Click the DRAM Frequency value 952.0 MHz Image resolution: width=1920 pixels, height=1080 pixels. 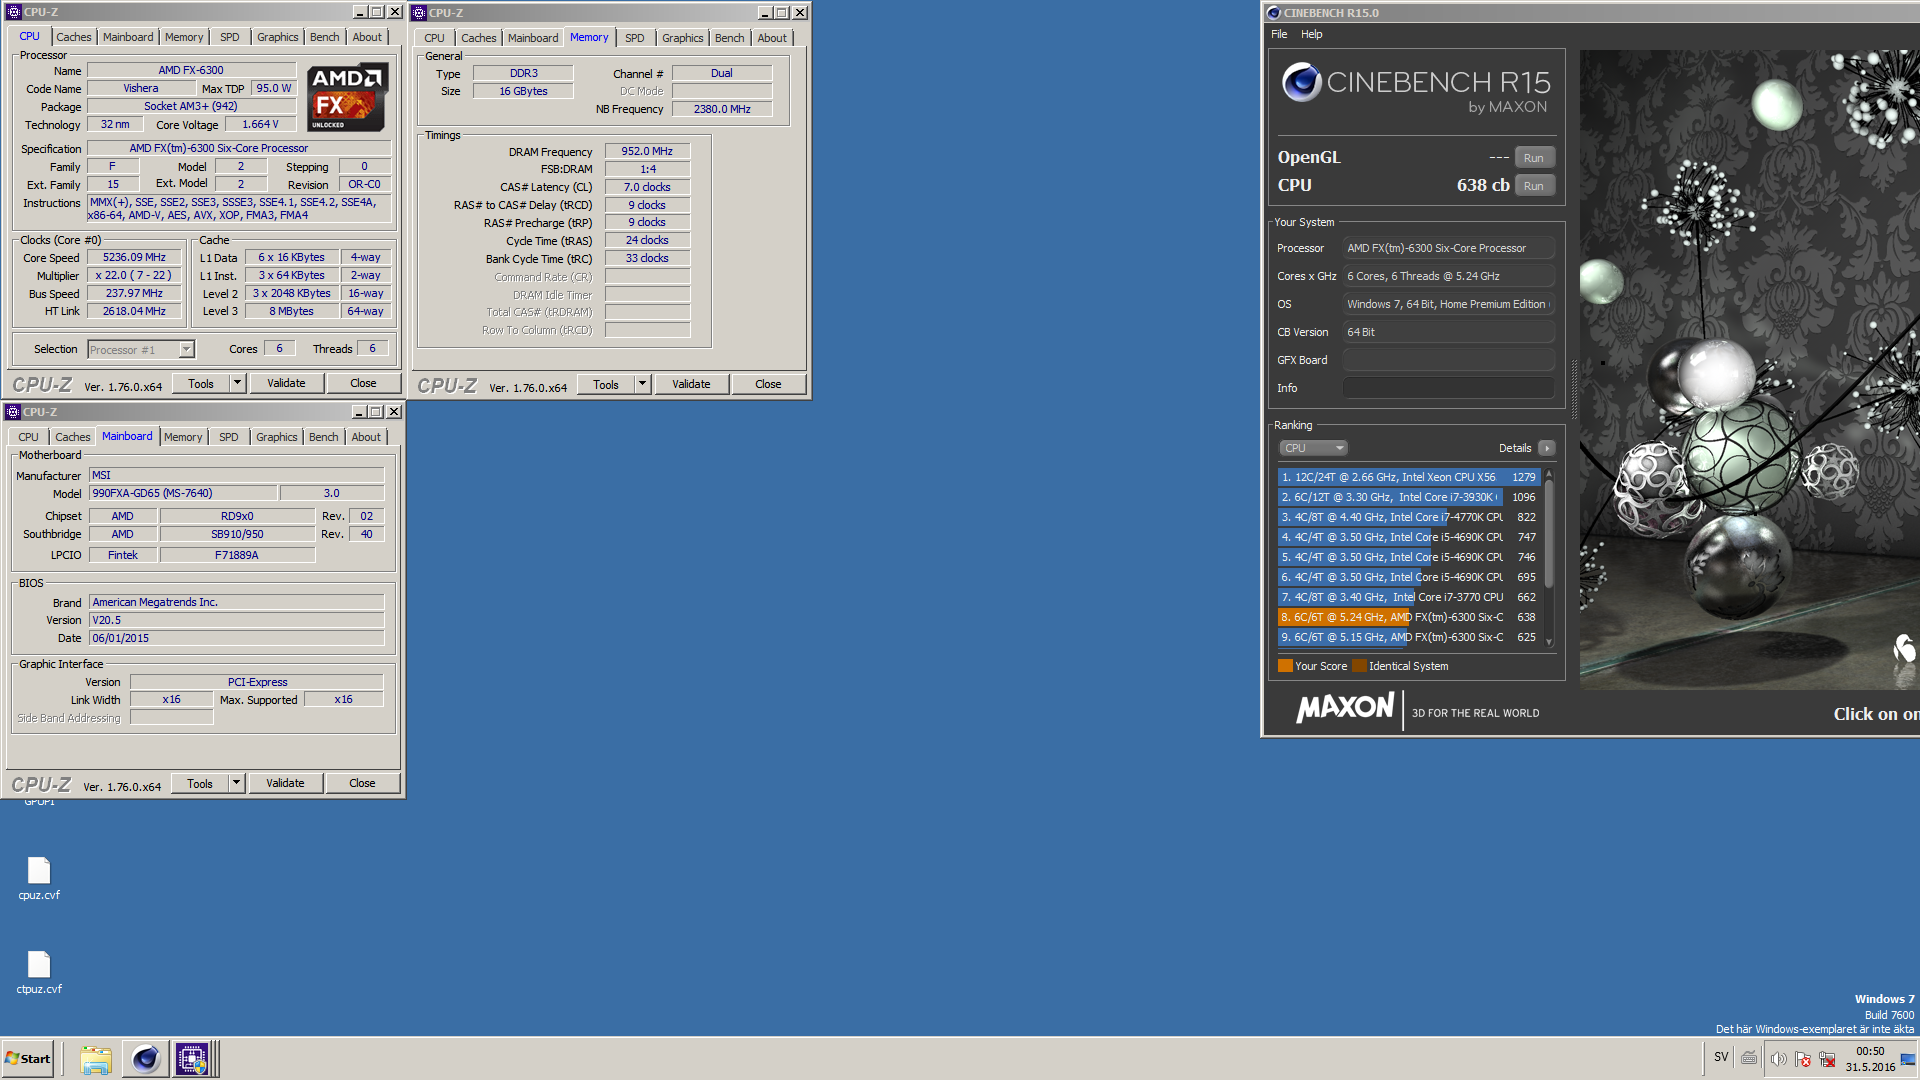click(x=647, y=151)
